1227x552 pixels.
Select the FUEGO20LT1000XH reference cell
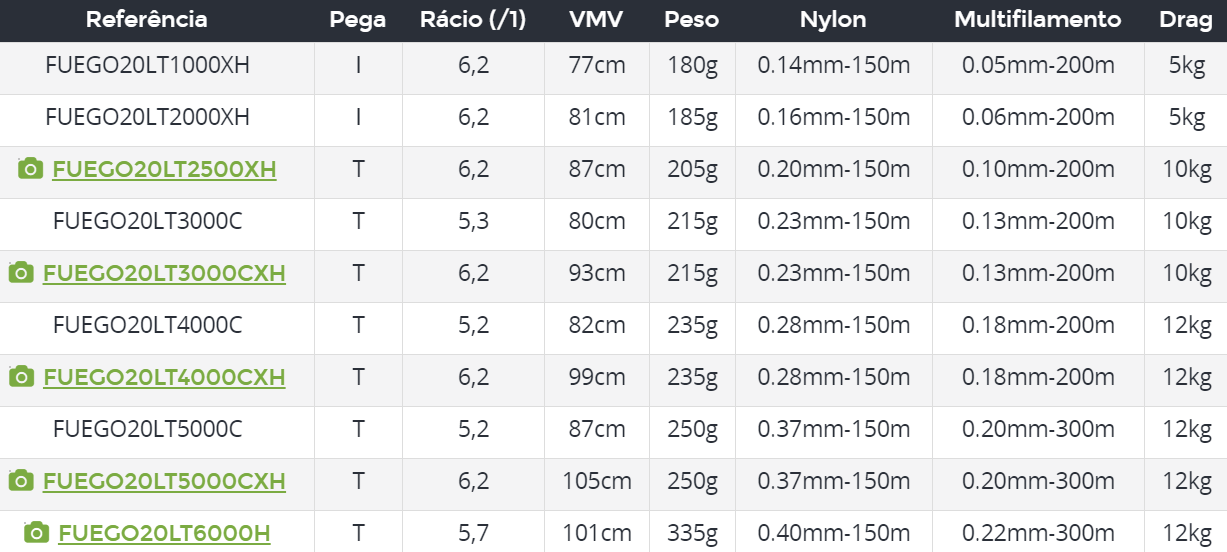[147, 66]
